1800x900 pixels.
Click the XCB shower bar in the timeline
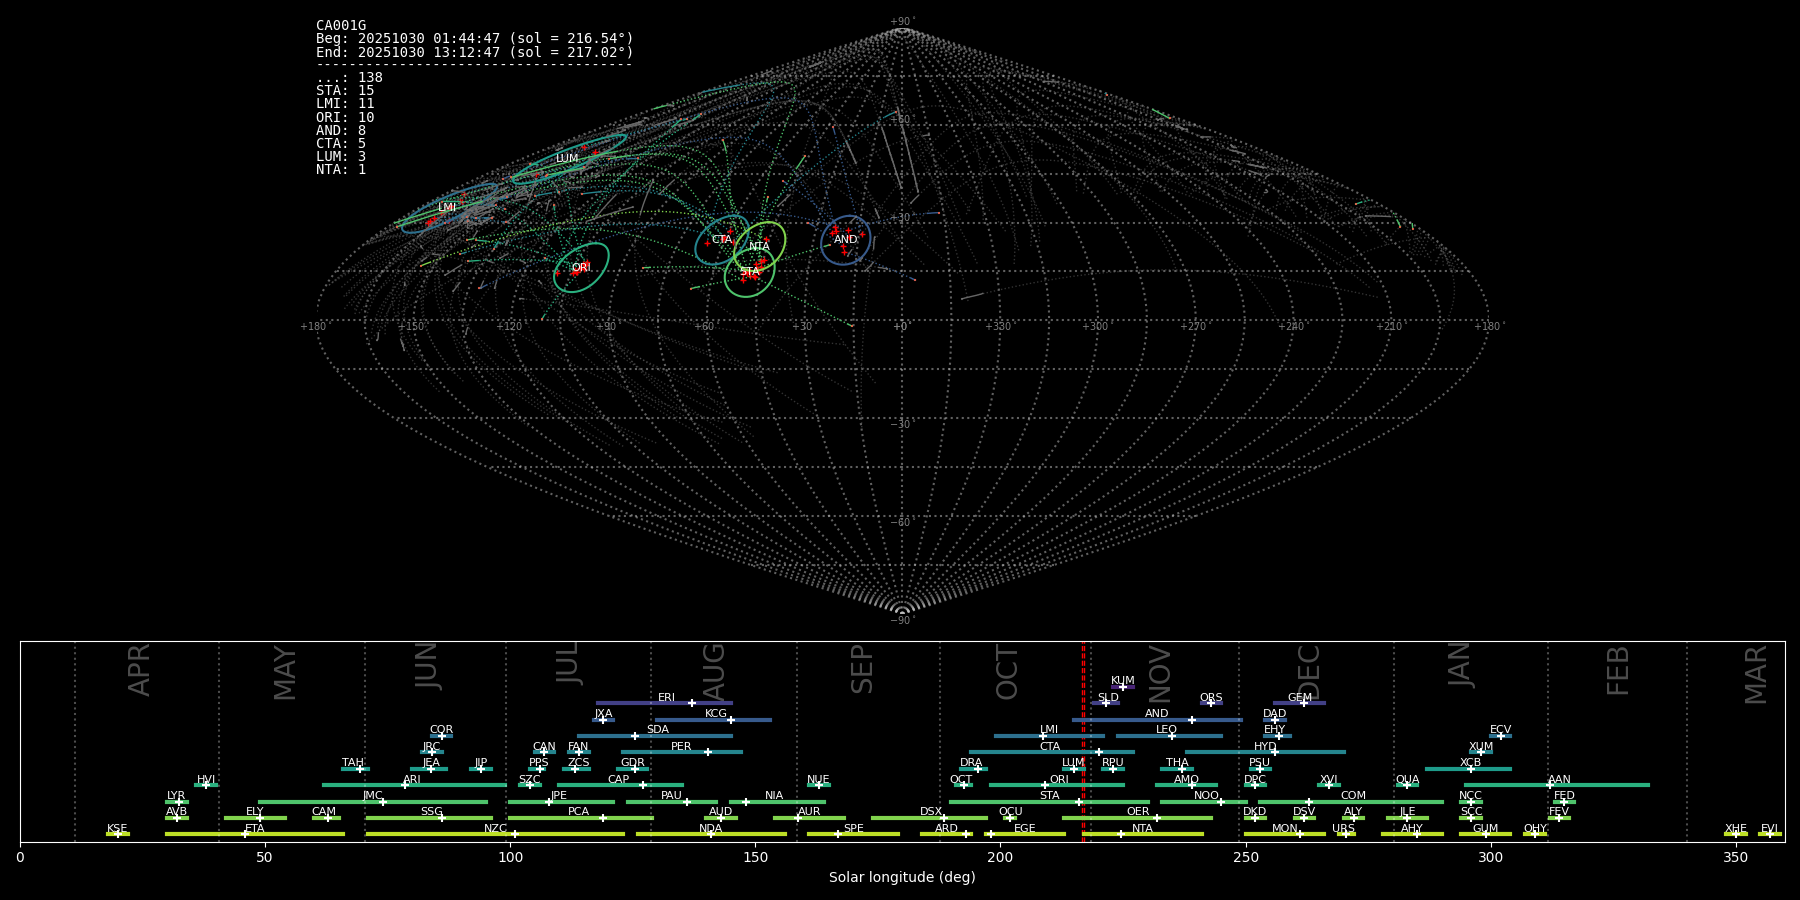pyautogui.click(x=1468, y=769)
